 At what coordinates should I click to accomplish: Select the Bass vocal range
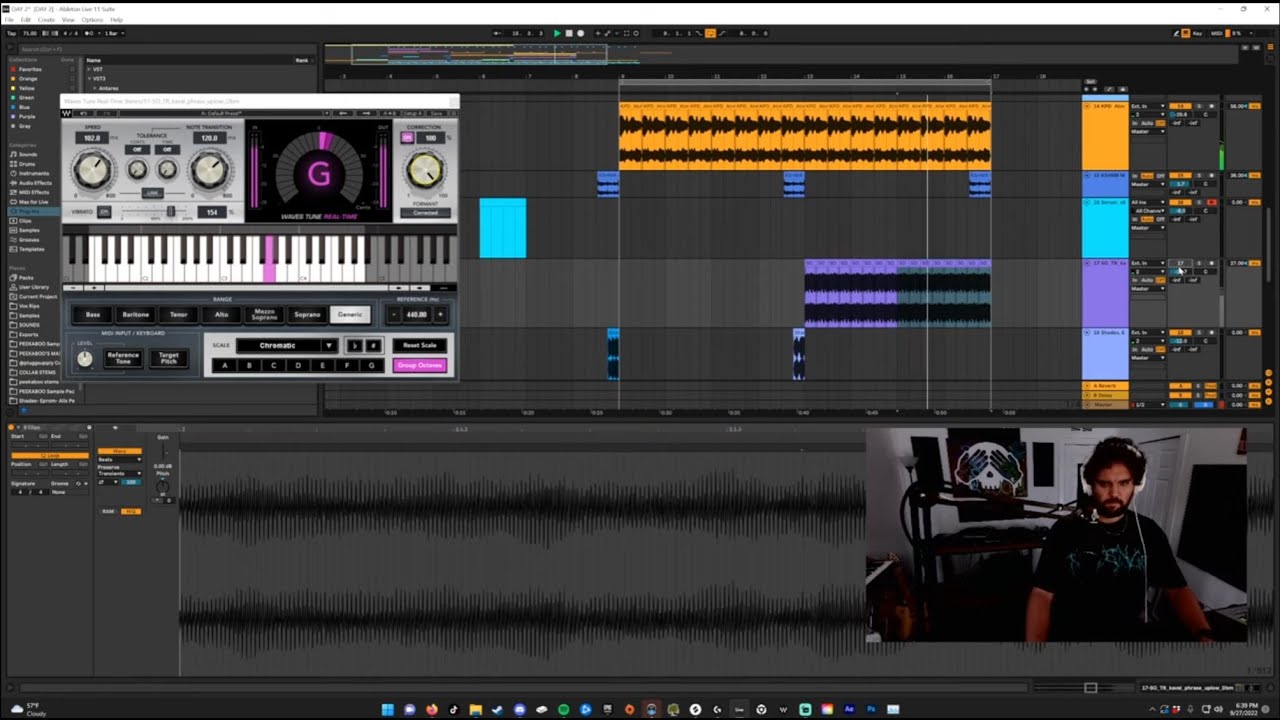pos(93,314)
